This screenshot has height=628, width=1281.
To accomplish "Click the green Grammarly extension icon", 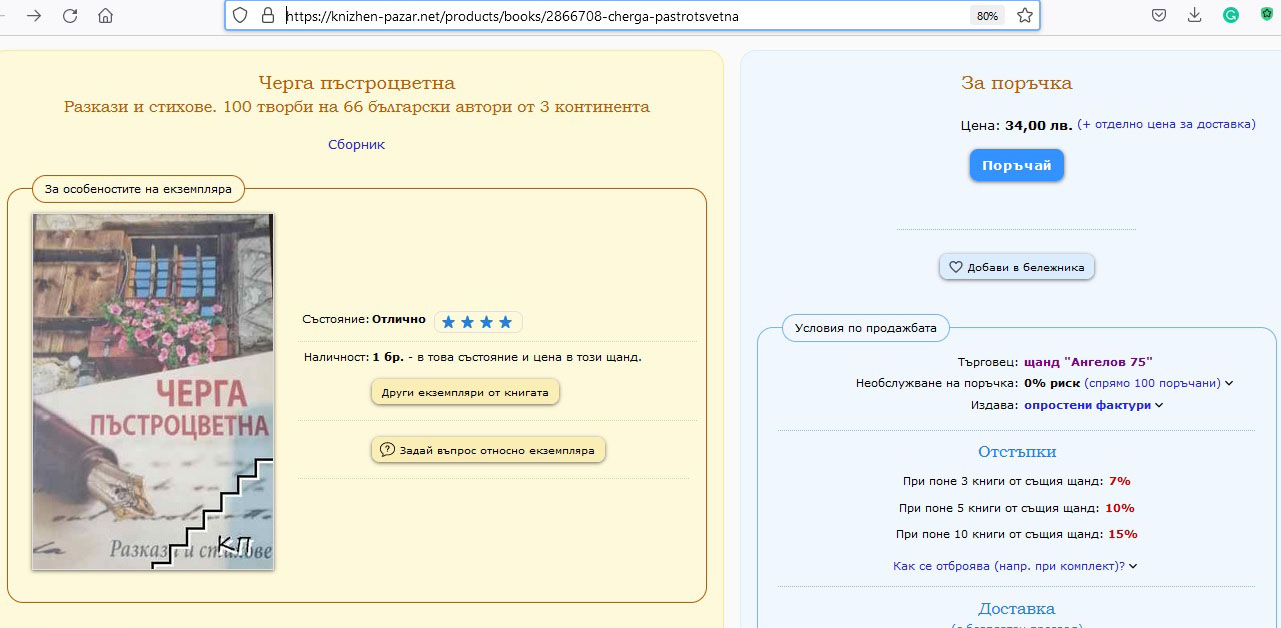I will (1231, 16).
